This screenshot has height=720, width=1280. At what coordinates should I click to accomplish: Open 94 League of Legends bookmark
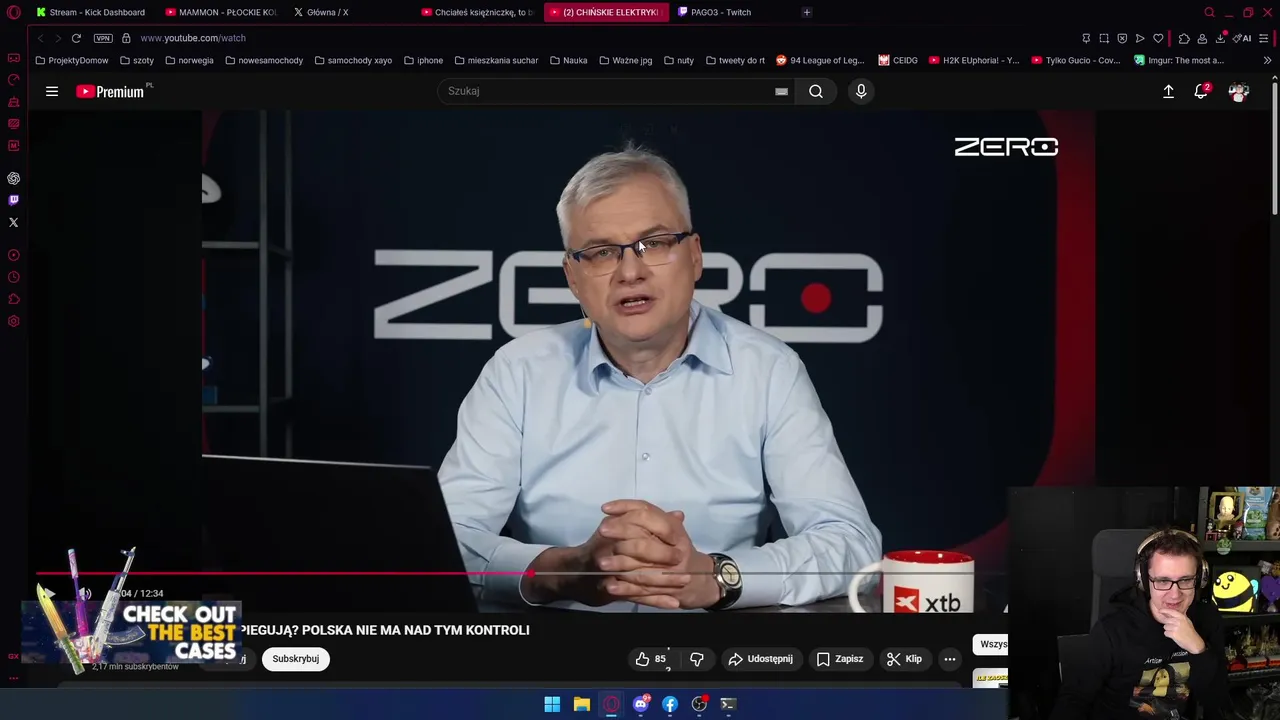point(820,60)
